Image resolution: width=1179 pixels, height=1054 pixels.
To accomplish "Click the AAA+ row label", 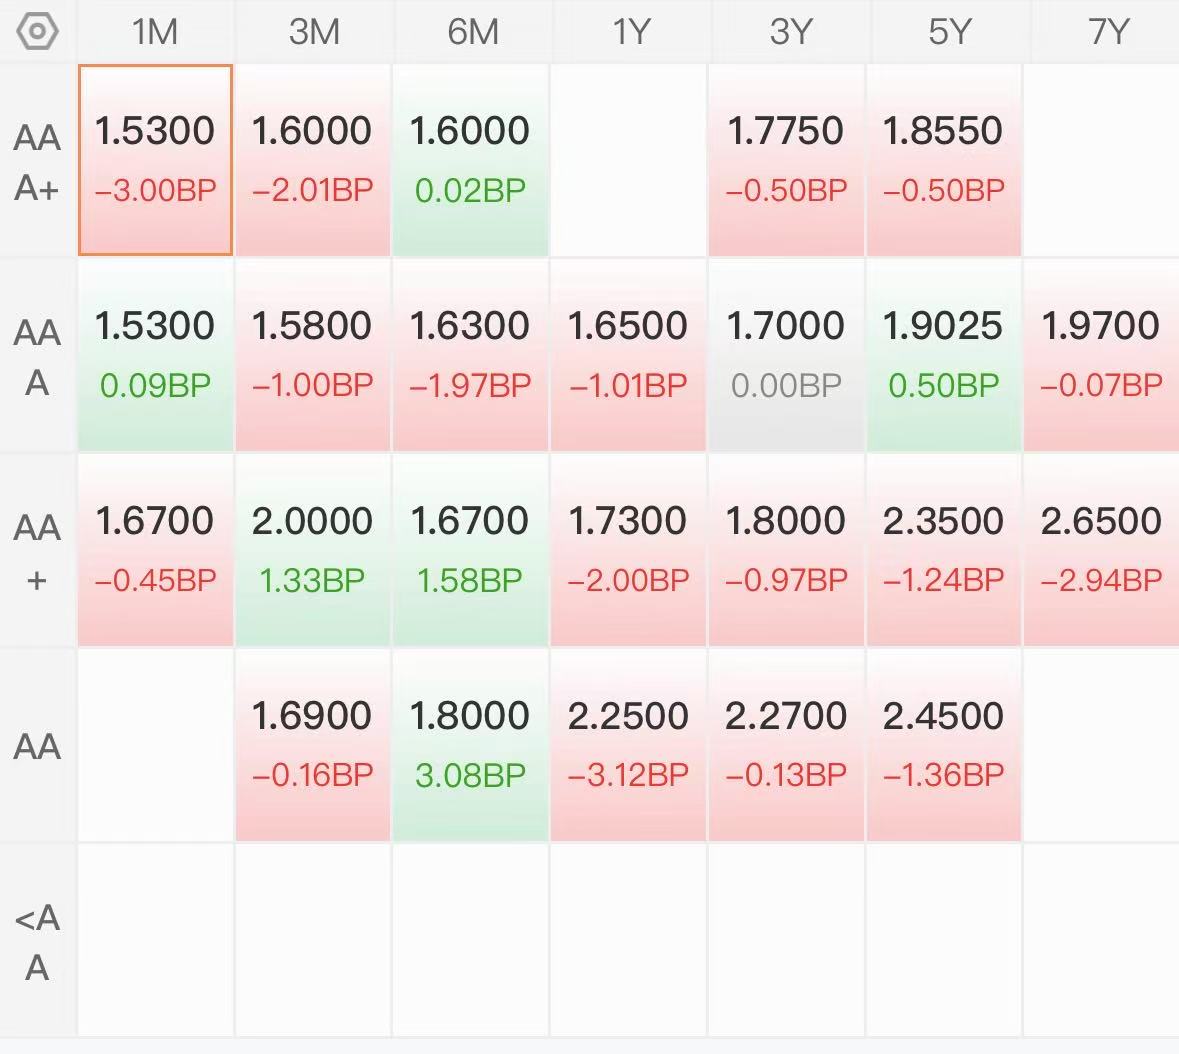I will pyautogui.click(x=37, y=162).
